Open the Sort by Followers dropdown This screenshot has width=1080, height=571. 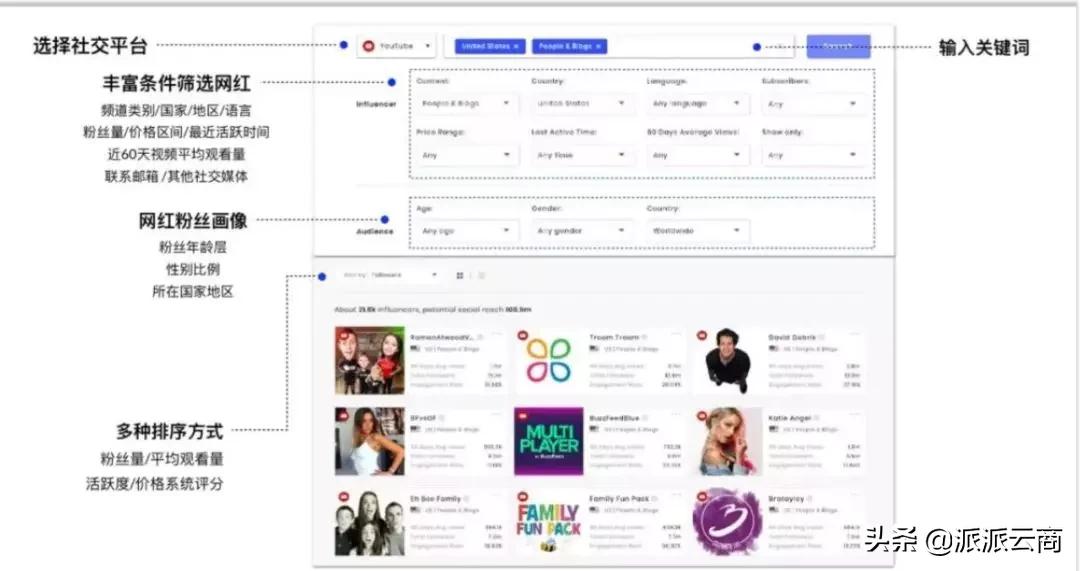390,275
